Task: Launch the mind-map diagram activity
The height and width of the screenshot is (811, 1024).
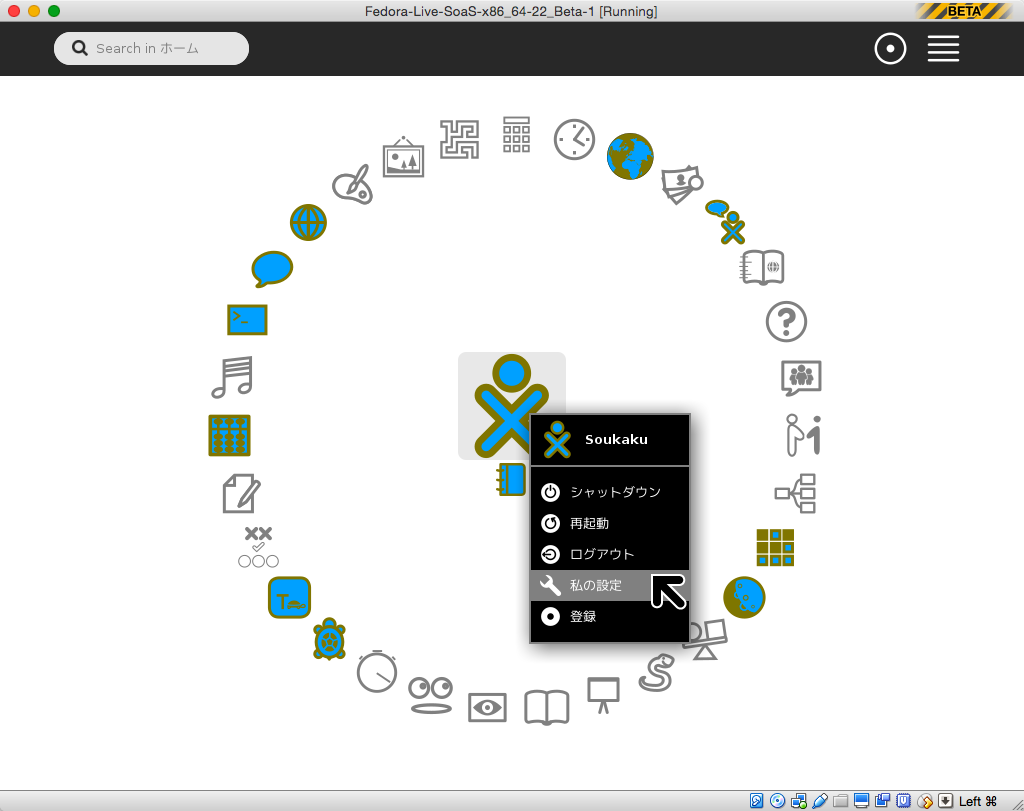Action: (x=795, y=493)
